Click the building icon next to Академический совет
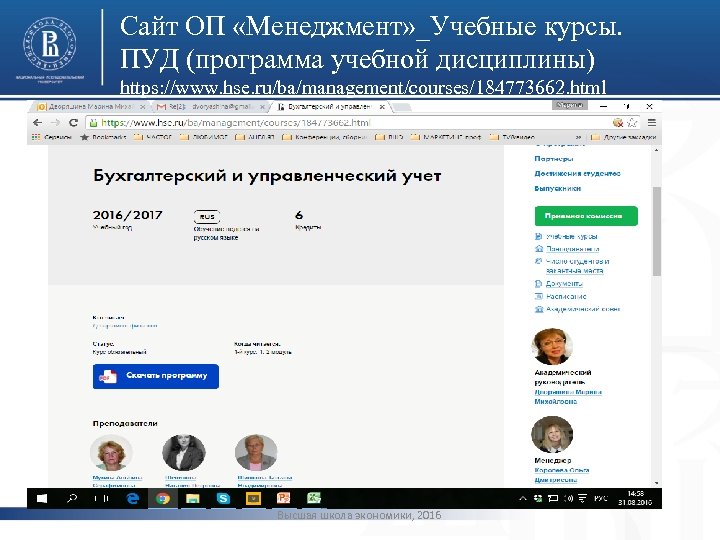This screenshot has width=720, height=540. coord(539,309)
